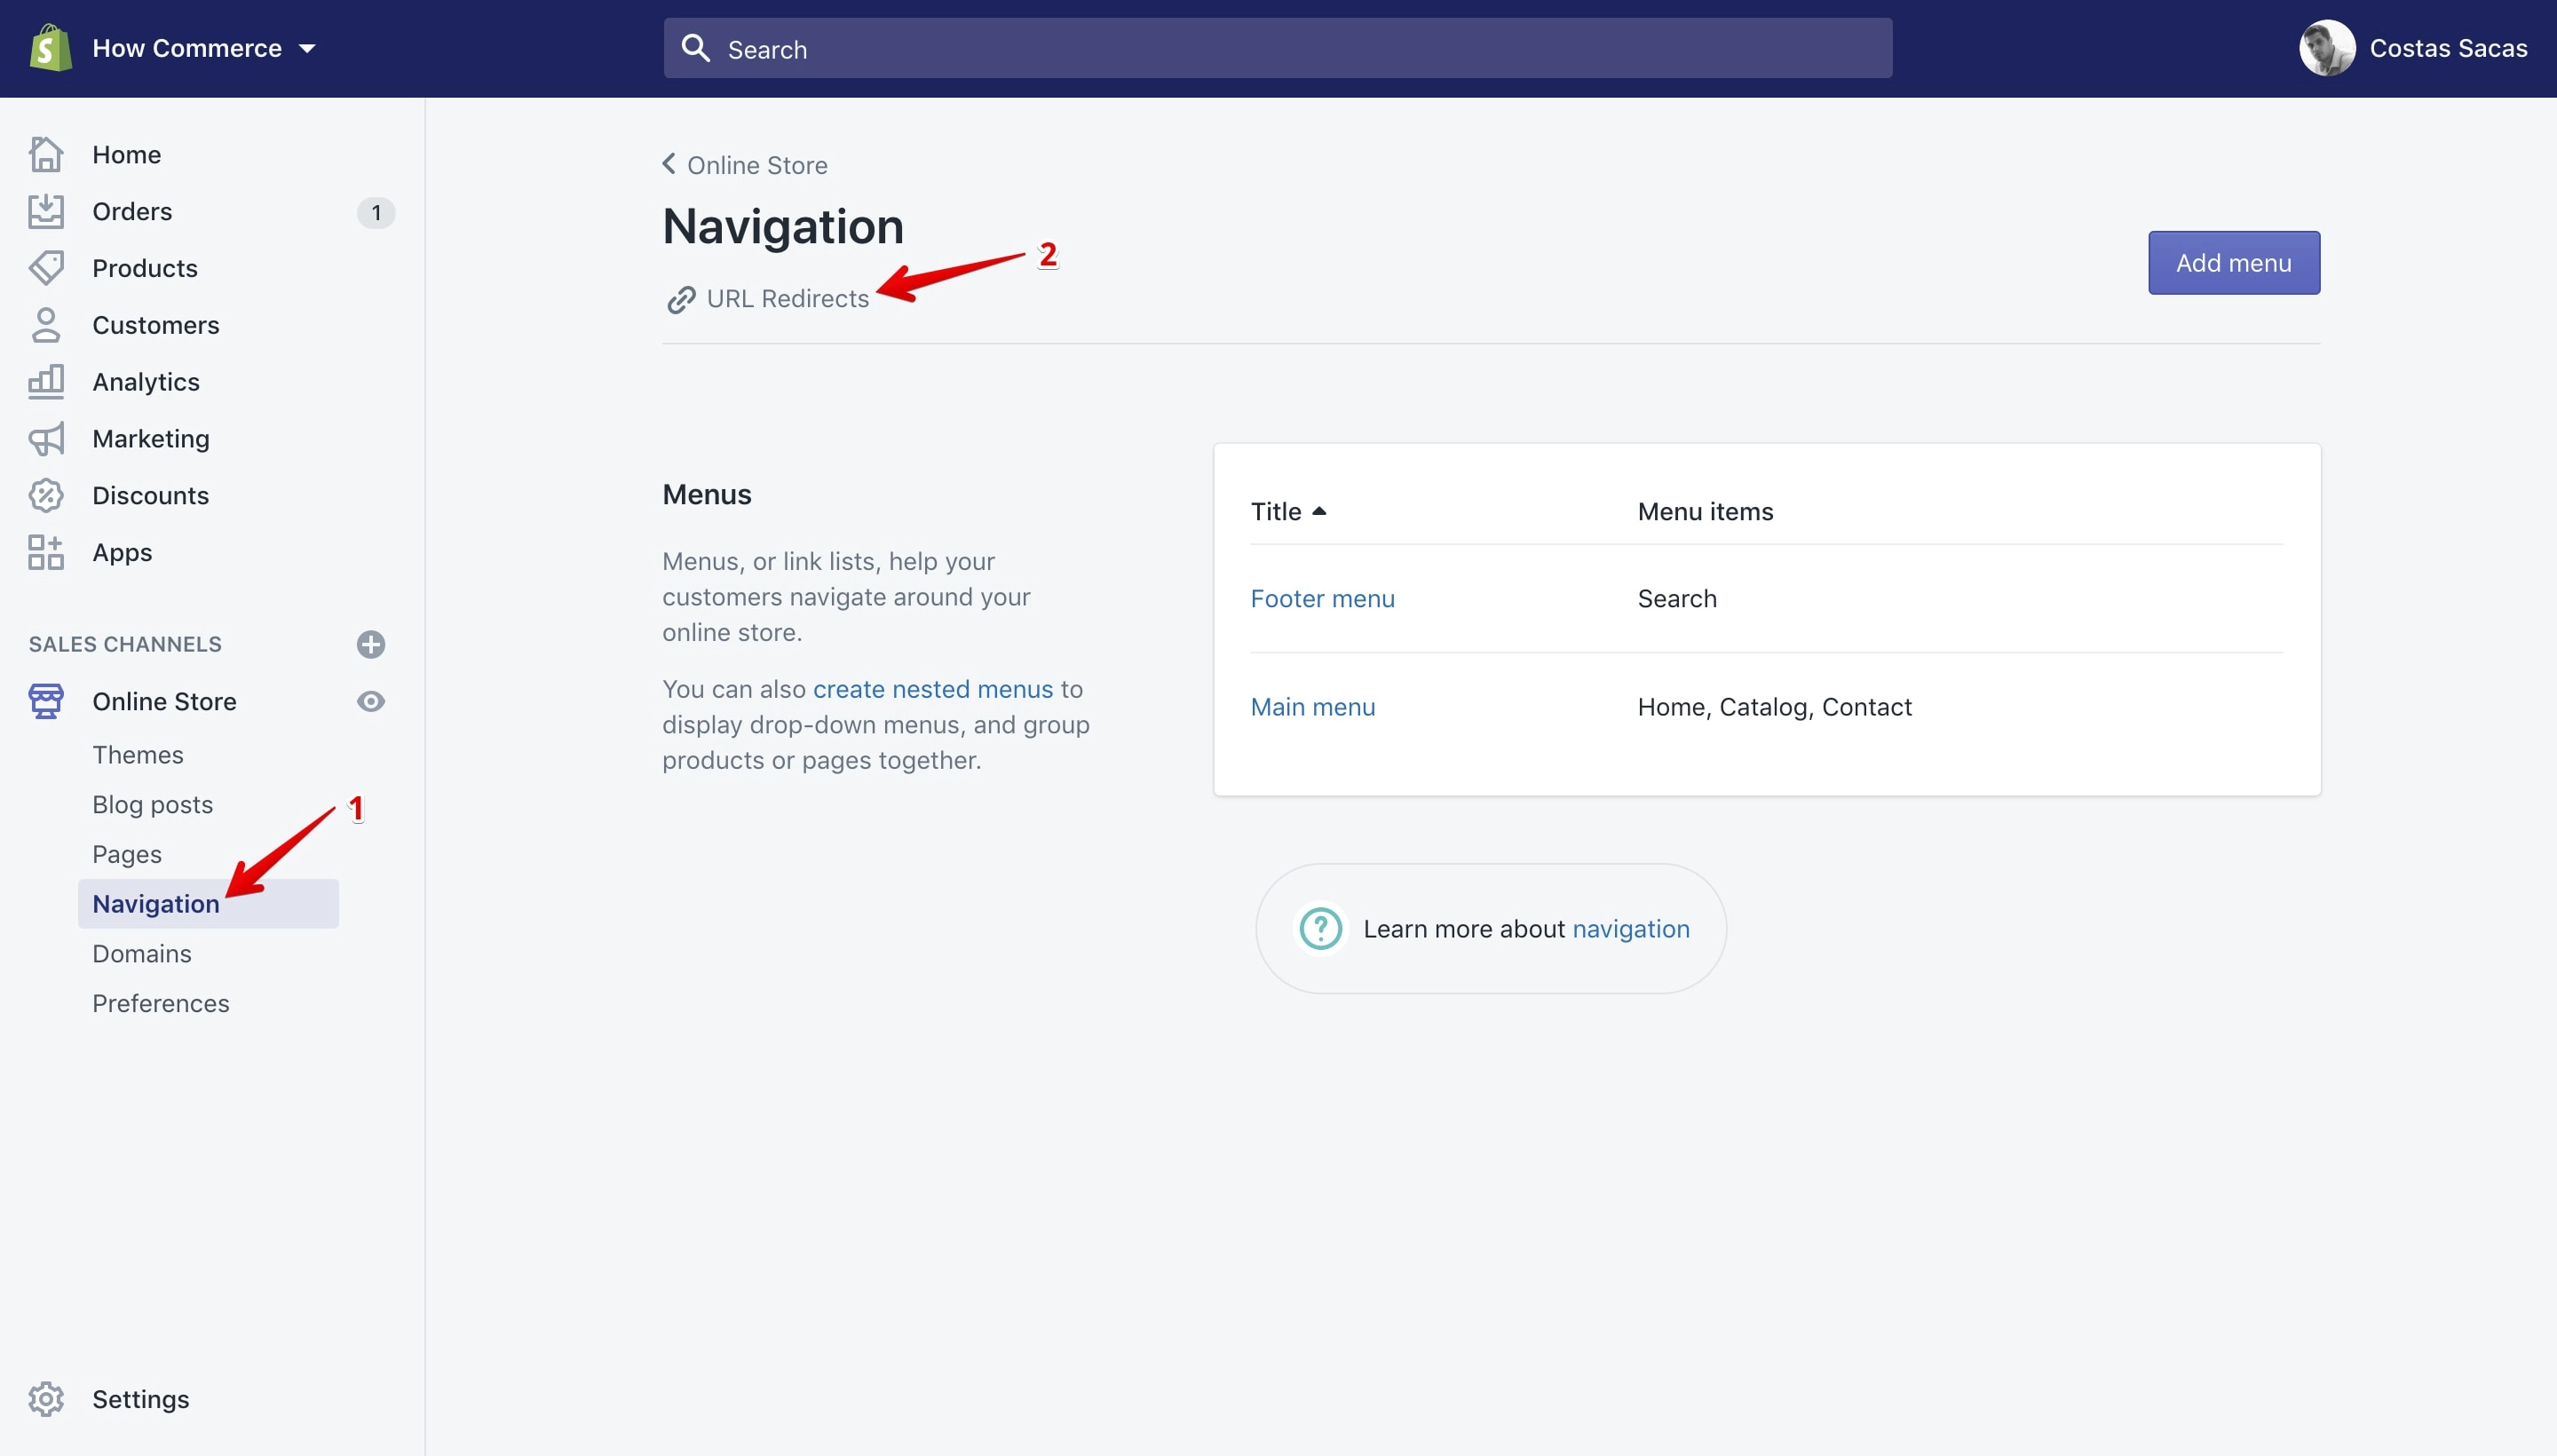Click the chain link icon beside URL Redirects
The width and height of the screenshot is (2557, 1456).
click(682, 299)
